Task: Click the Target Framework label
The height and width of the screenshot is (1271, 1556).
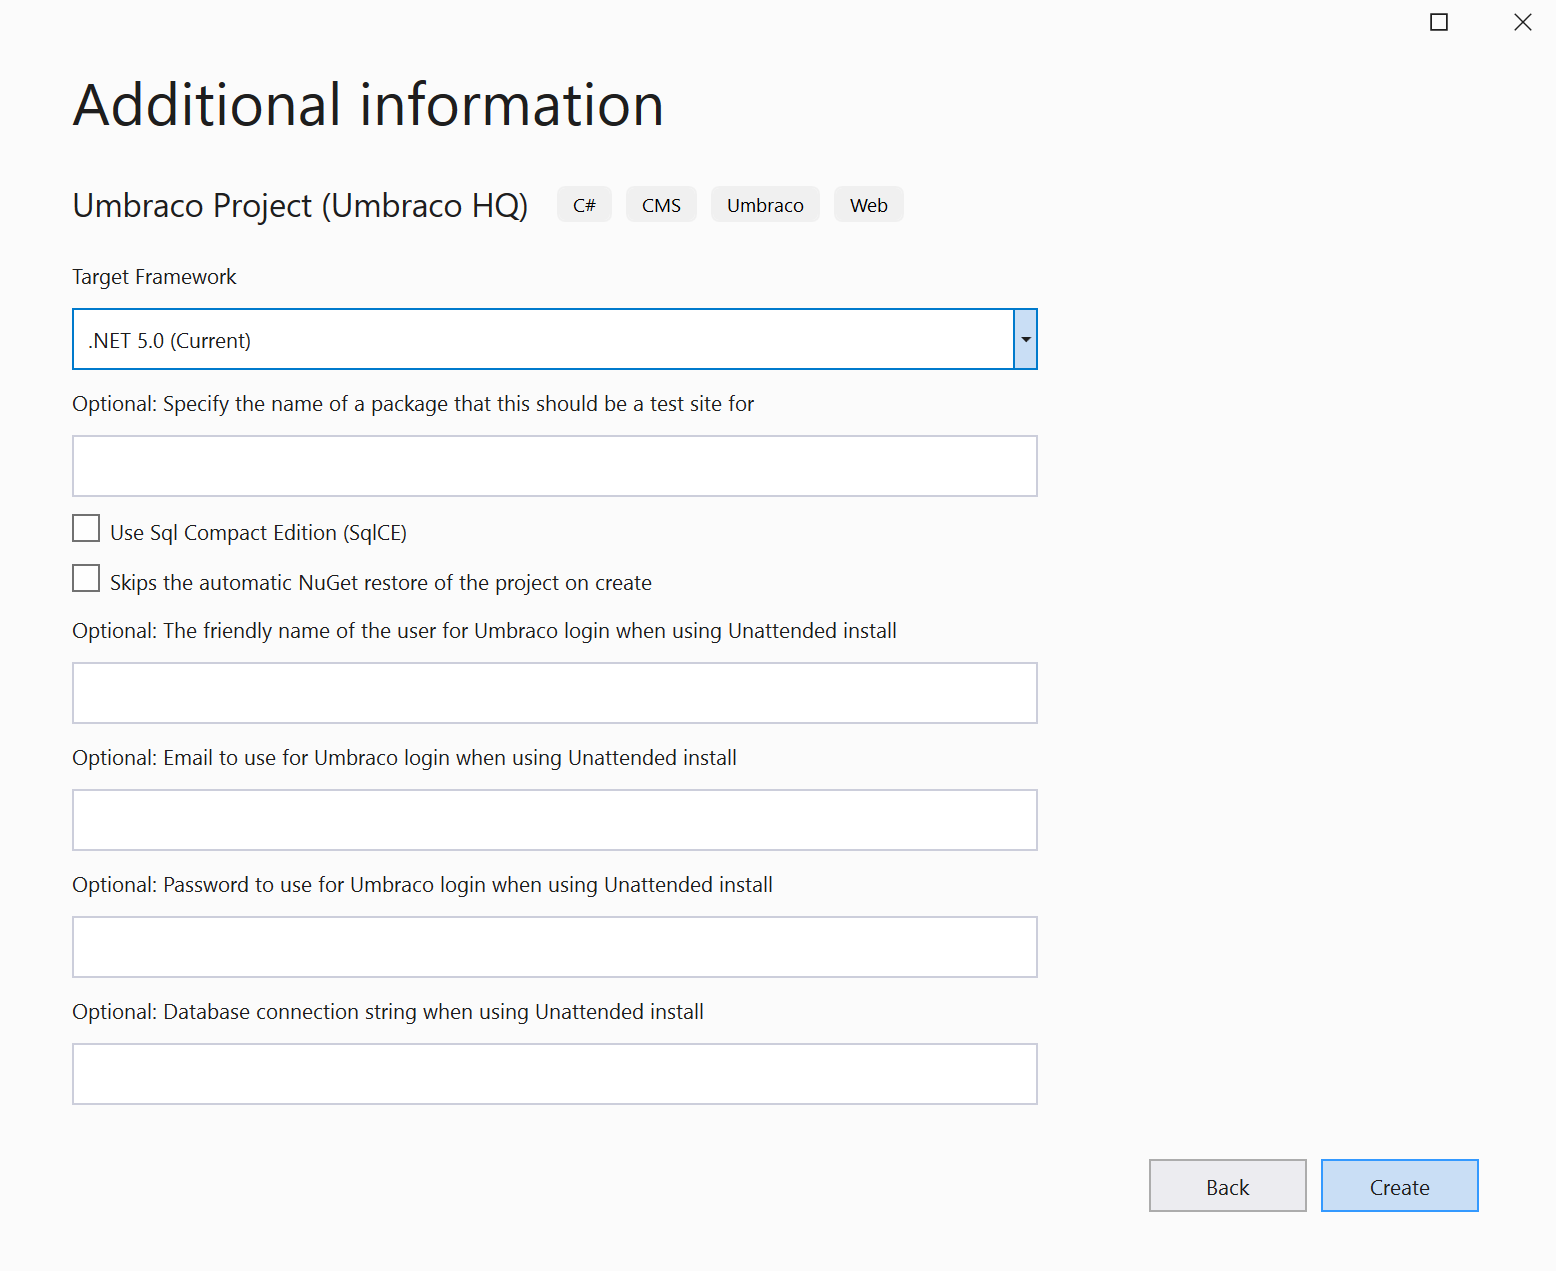Action: point(154,277)
